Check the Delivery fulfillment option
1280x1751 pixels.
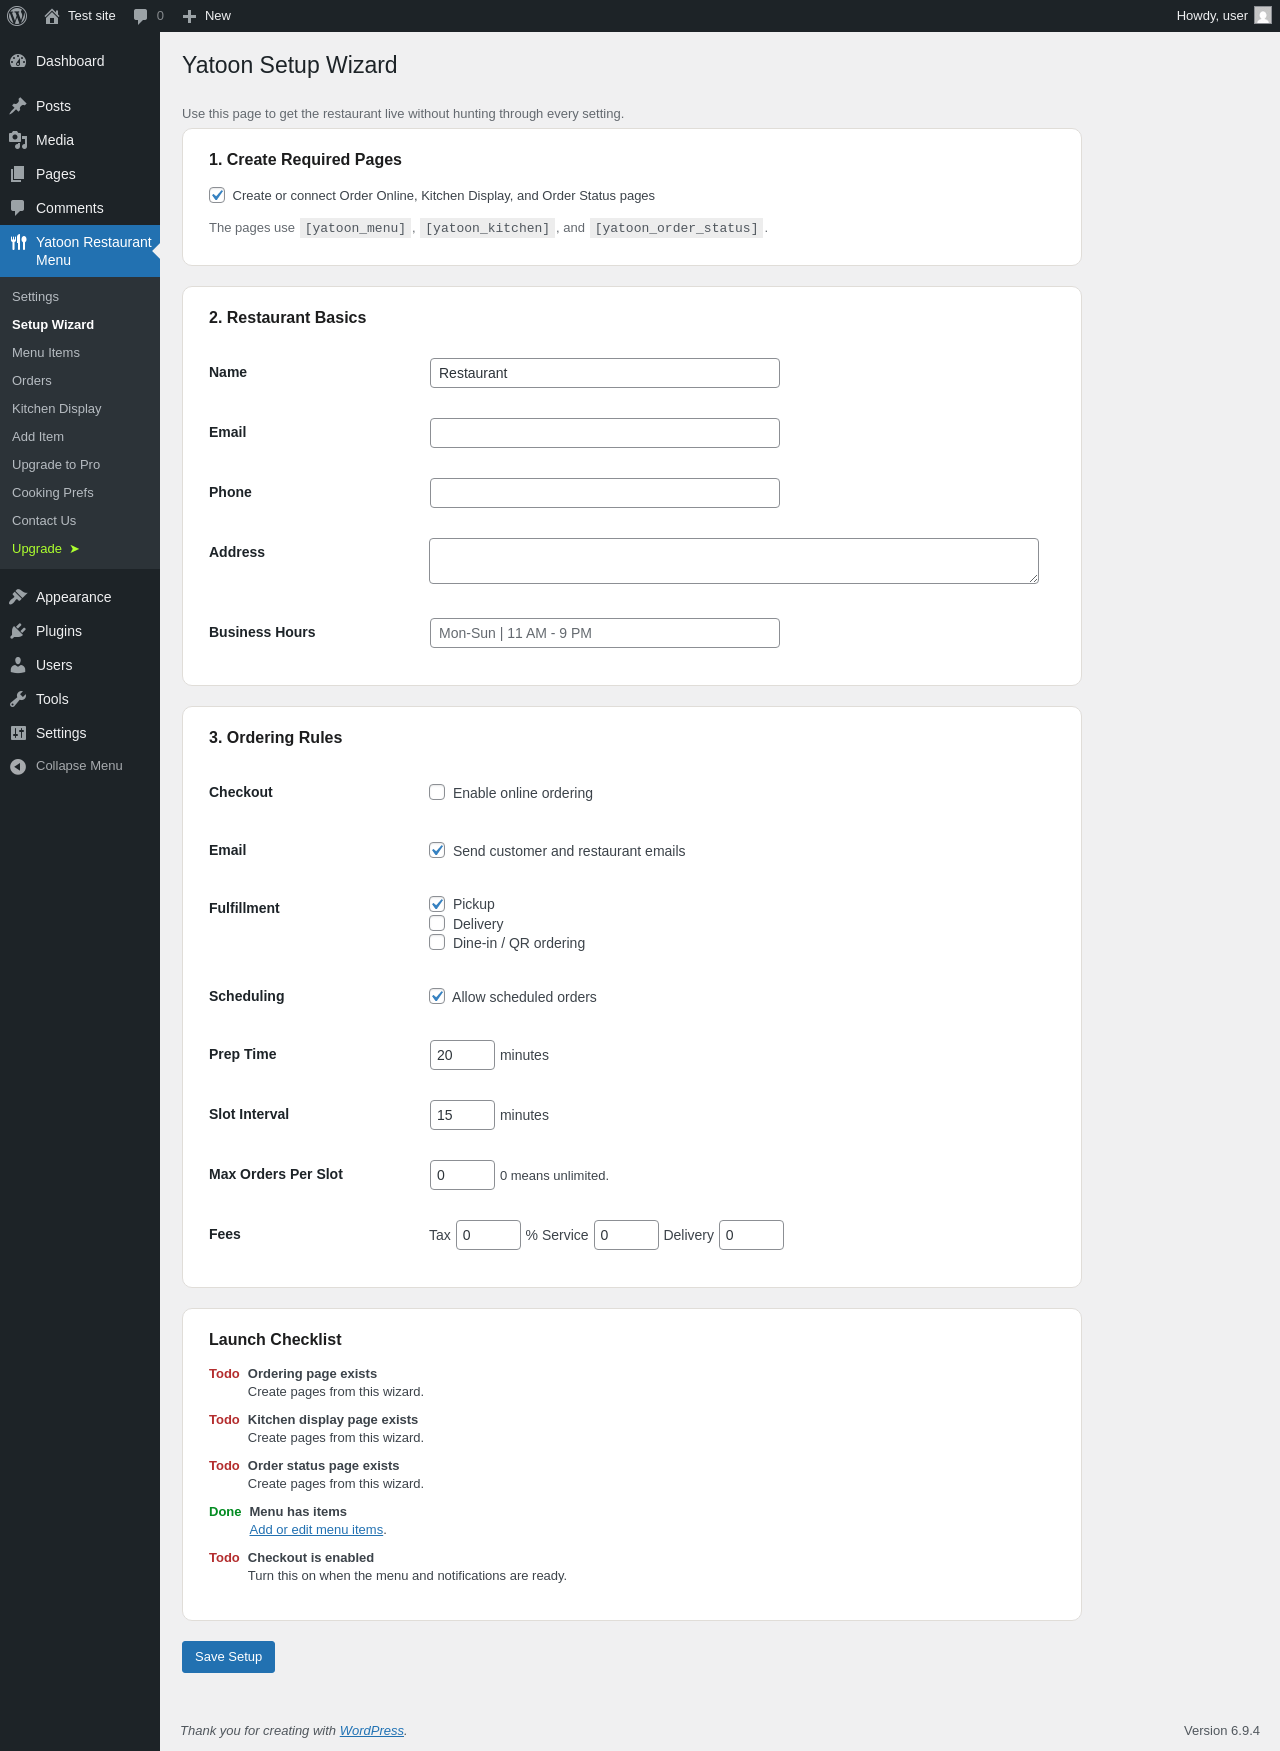click(437, 923)
